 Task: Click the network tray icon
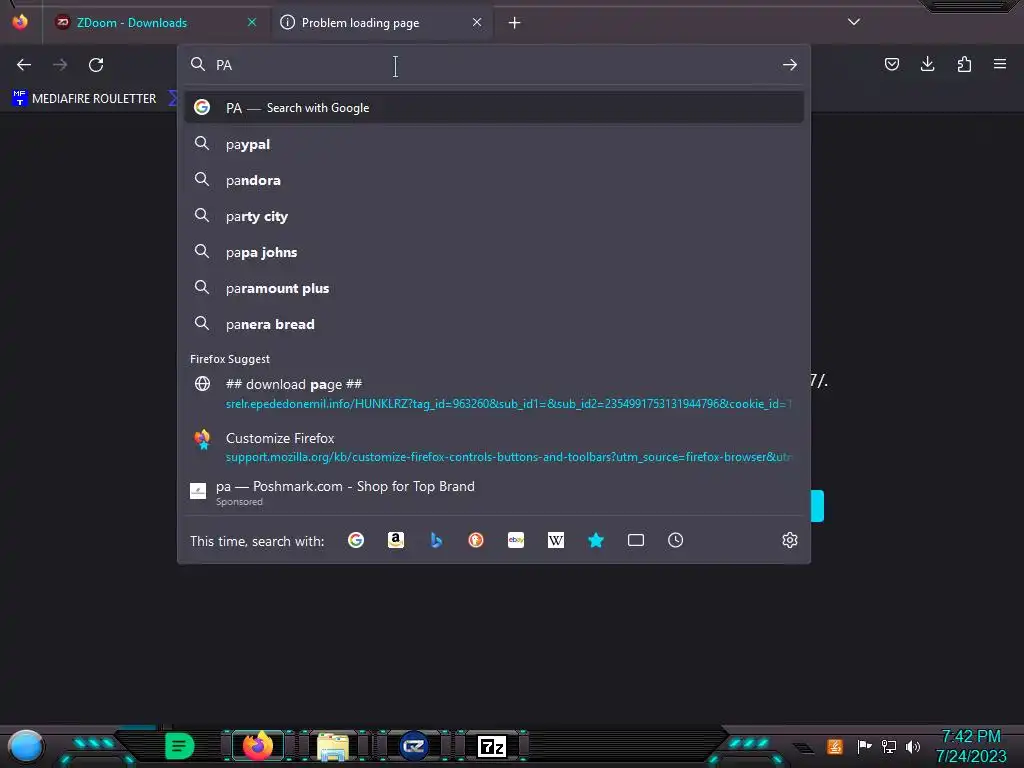[x=888, y=746]
